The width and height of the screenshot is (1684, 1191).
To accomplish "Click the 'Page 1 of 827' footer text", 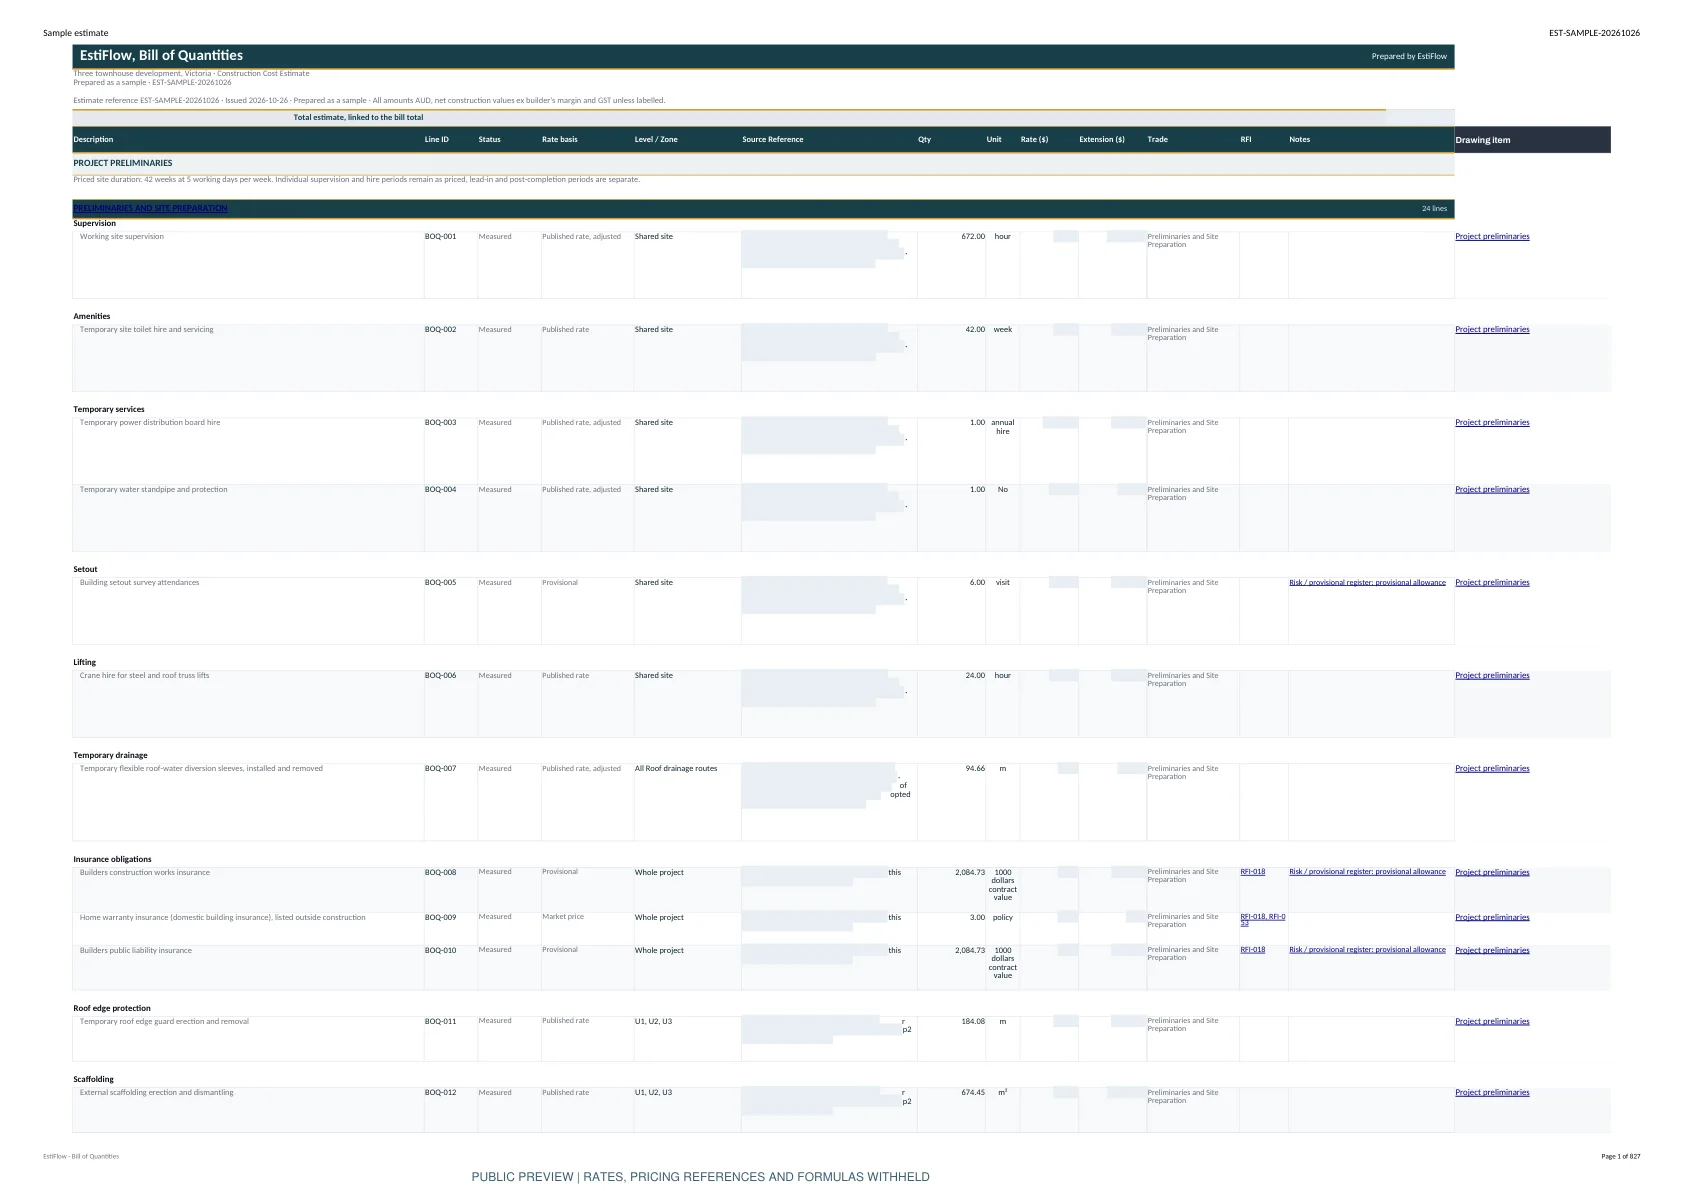I will pyautogui.click(x=1621, y=1156).
